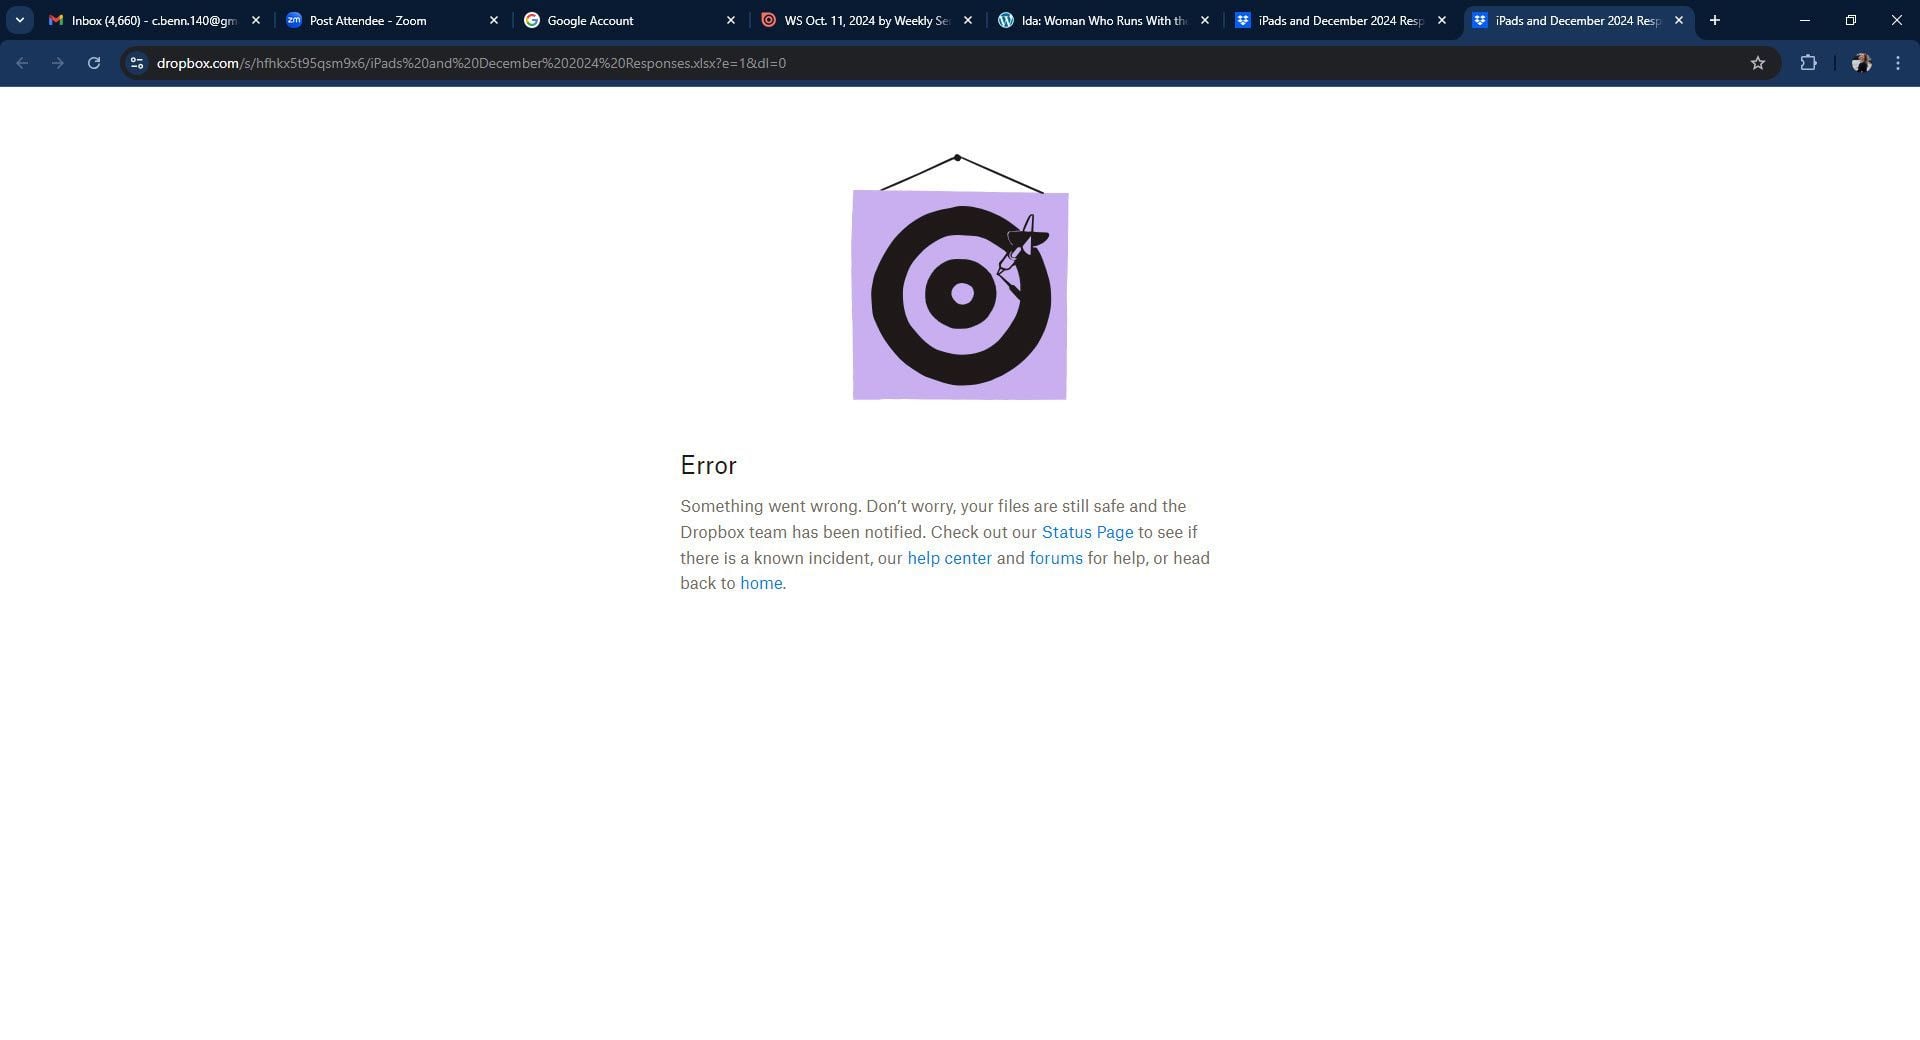The image size is (1920, 1040).
Task: Click the forums link
Action: [x=1055, y=558]
